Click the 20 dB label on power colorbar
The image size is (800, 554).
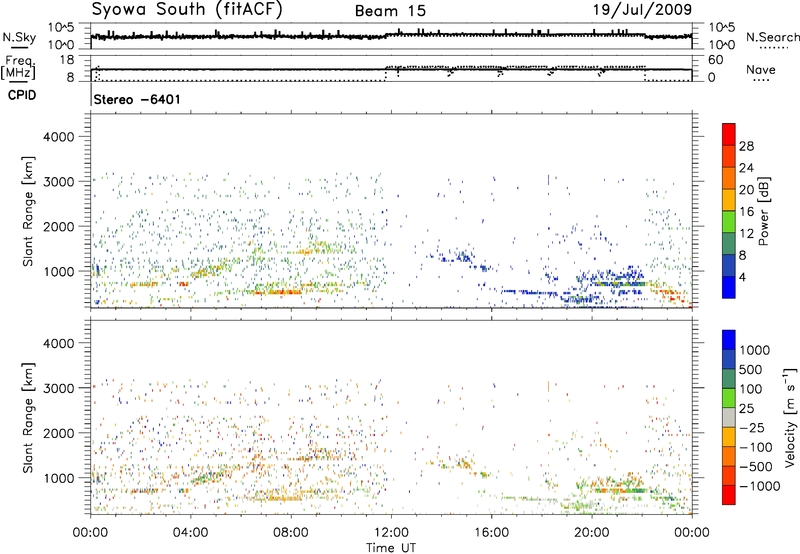click(x=746, y=190)
